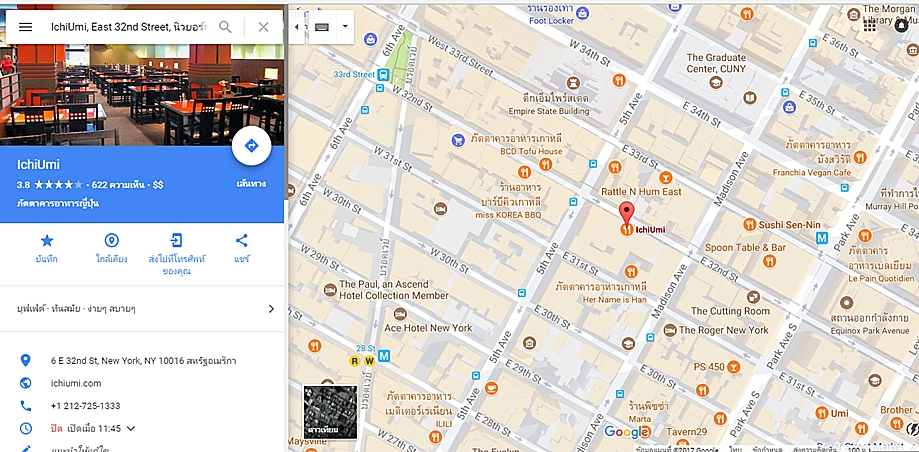Toggle the on-screen keyboard input tool
The height and width of the screenshot is (452, 919).
click(322, 27)
